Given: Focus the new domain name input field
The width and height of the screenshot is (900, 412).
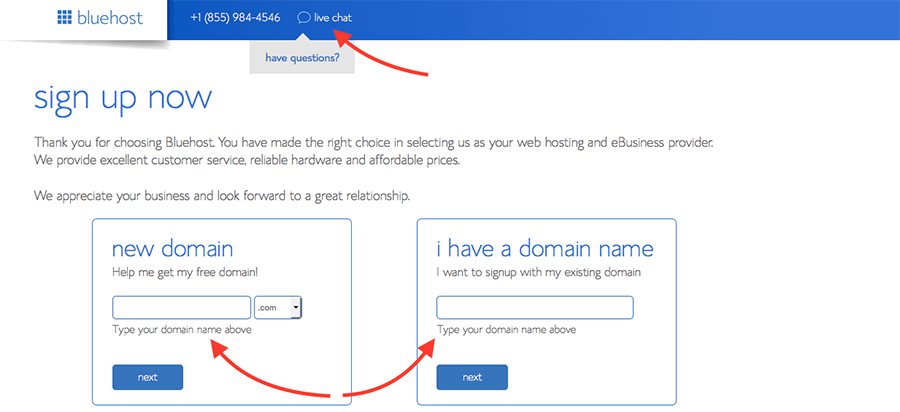Looking at the screenshot, I should (181, 308).
